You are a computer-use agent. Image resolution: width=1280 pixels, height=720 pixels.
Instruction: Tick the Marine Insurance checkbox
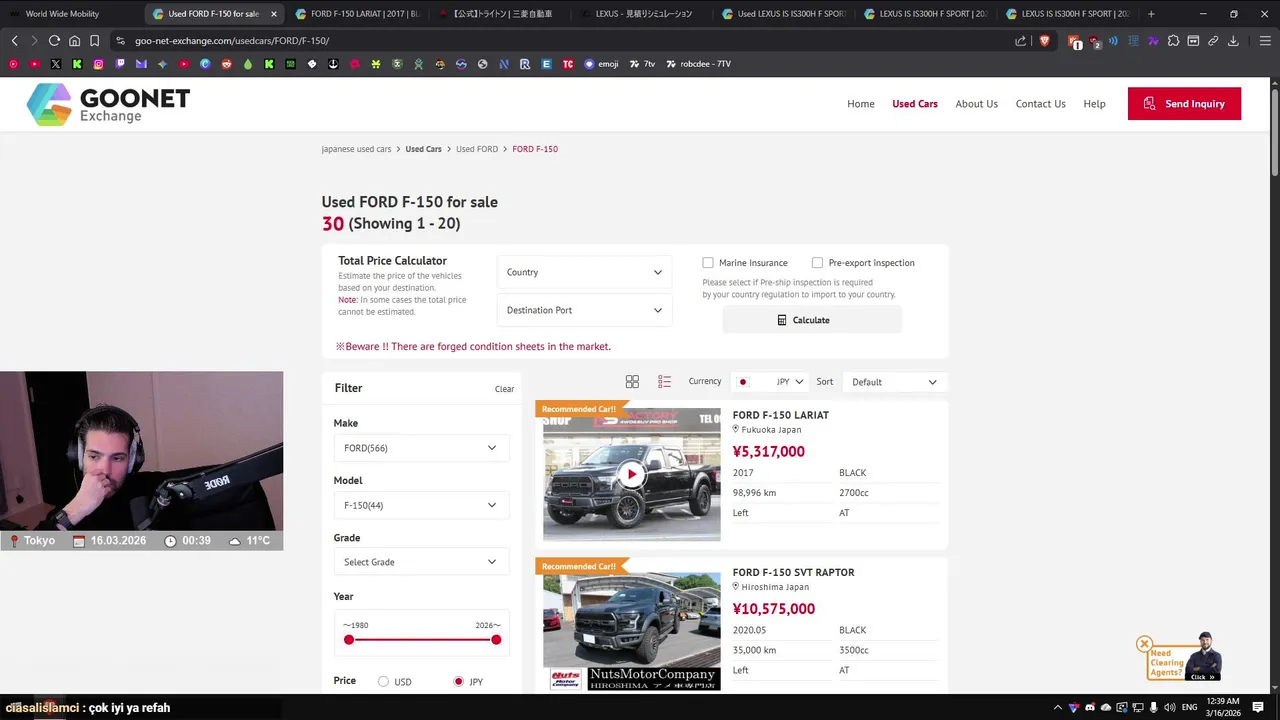[708, 263]
